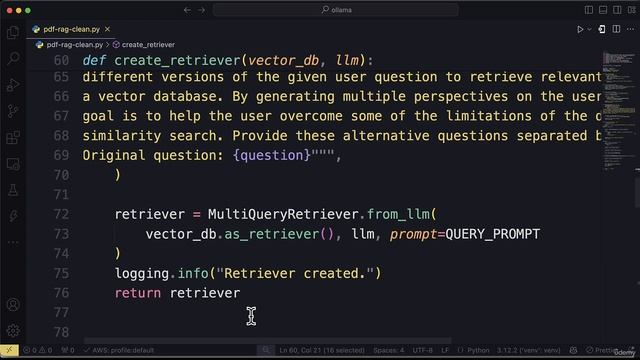Click the as_retriever method call
The height and width of the screenshot is (360, 640).
tap(271, 234)
